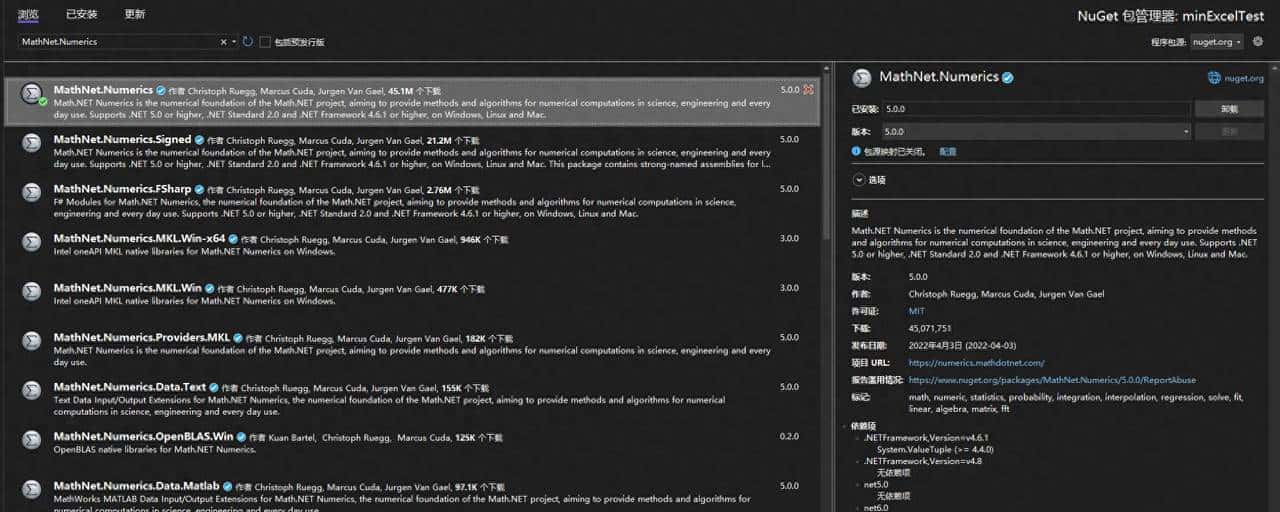Click the MathNet.Numerics.MKL.Win-x64 package icon
The width and height of the screenshot is (1280, 512).
click(32, 242)
